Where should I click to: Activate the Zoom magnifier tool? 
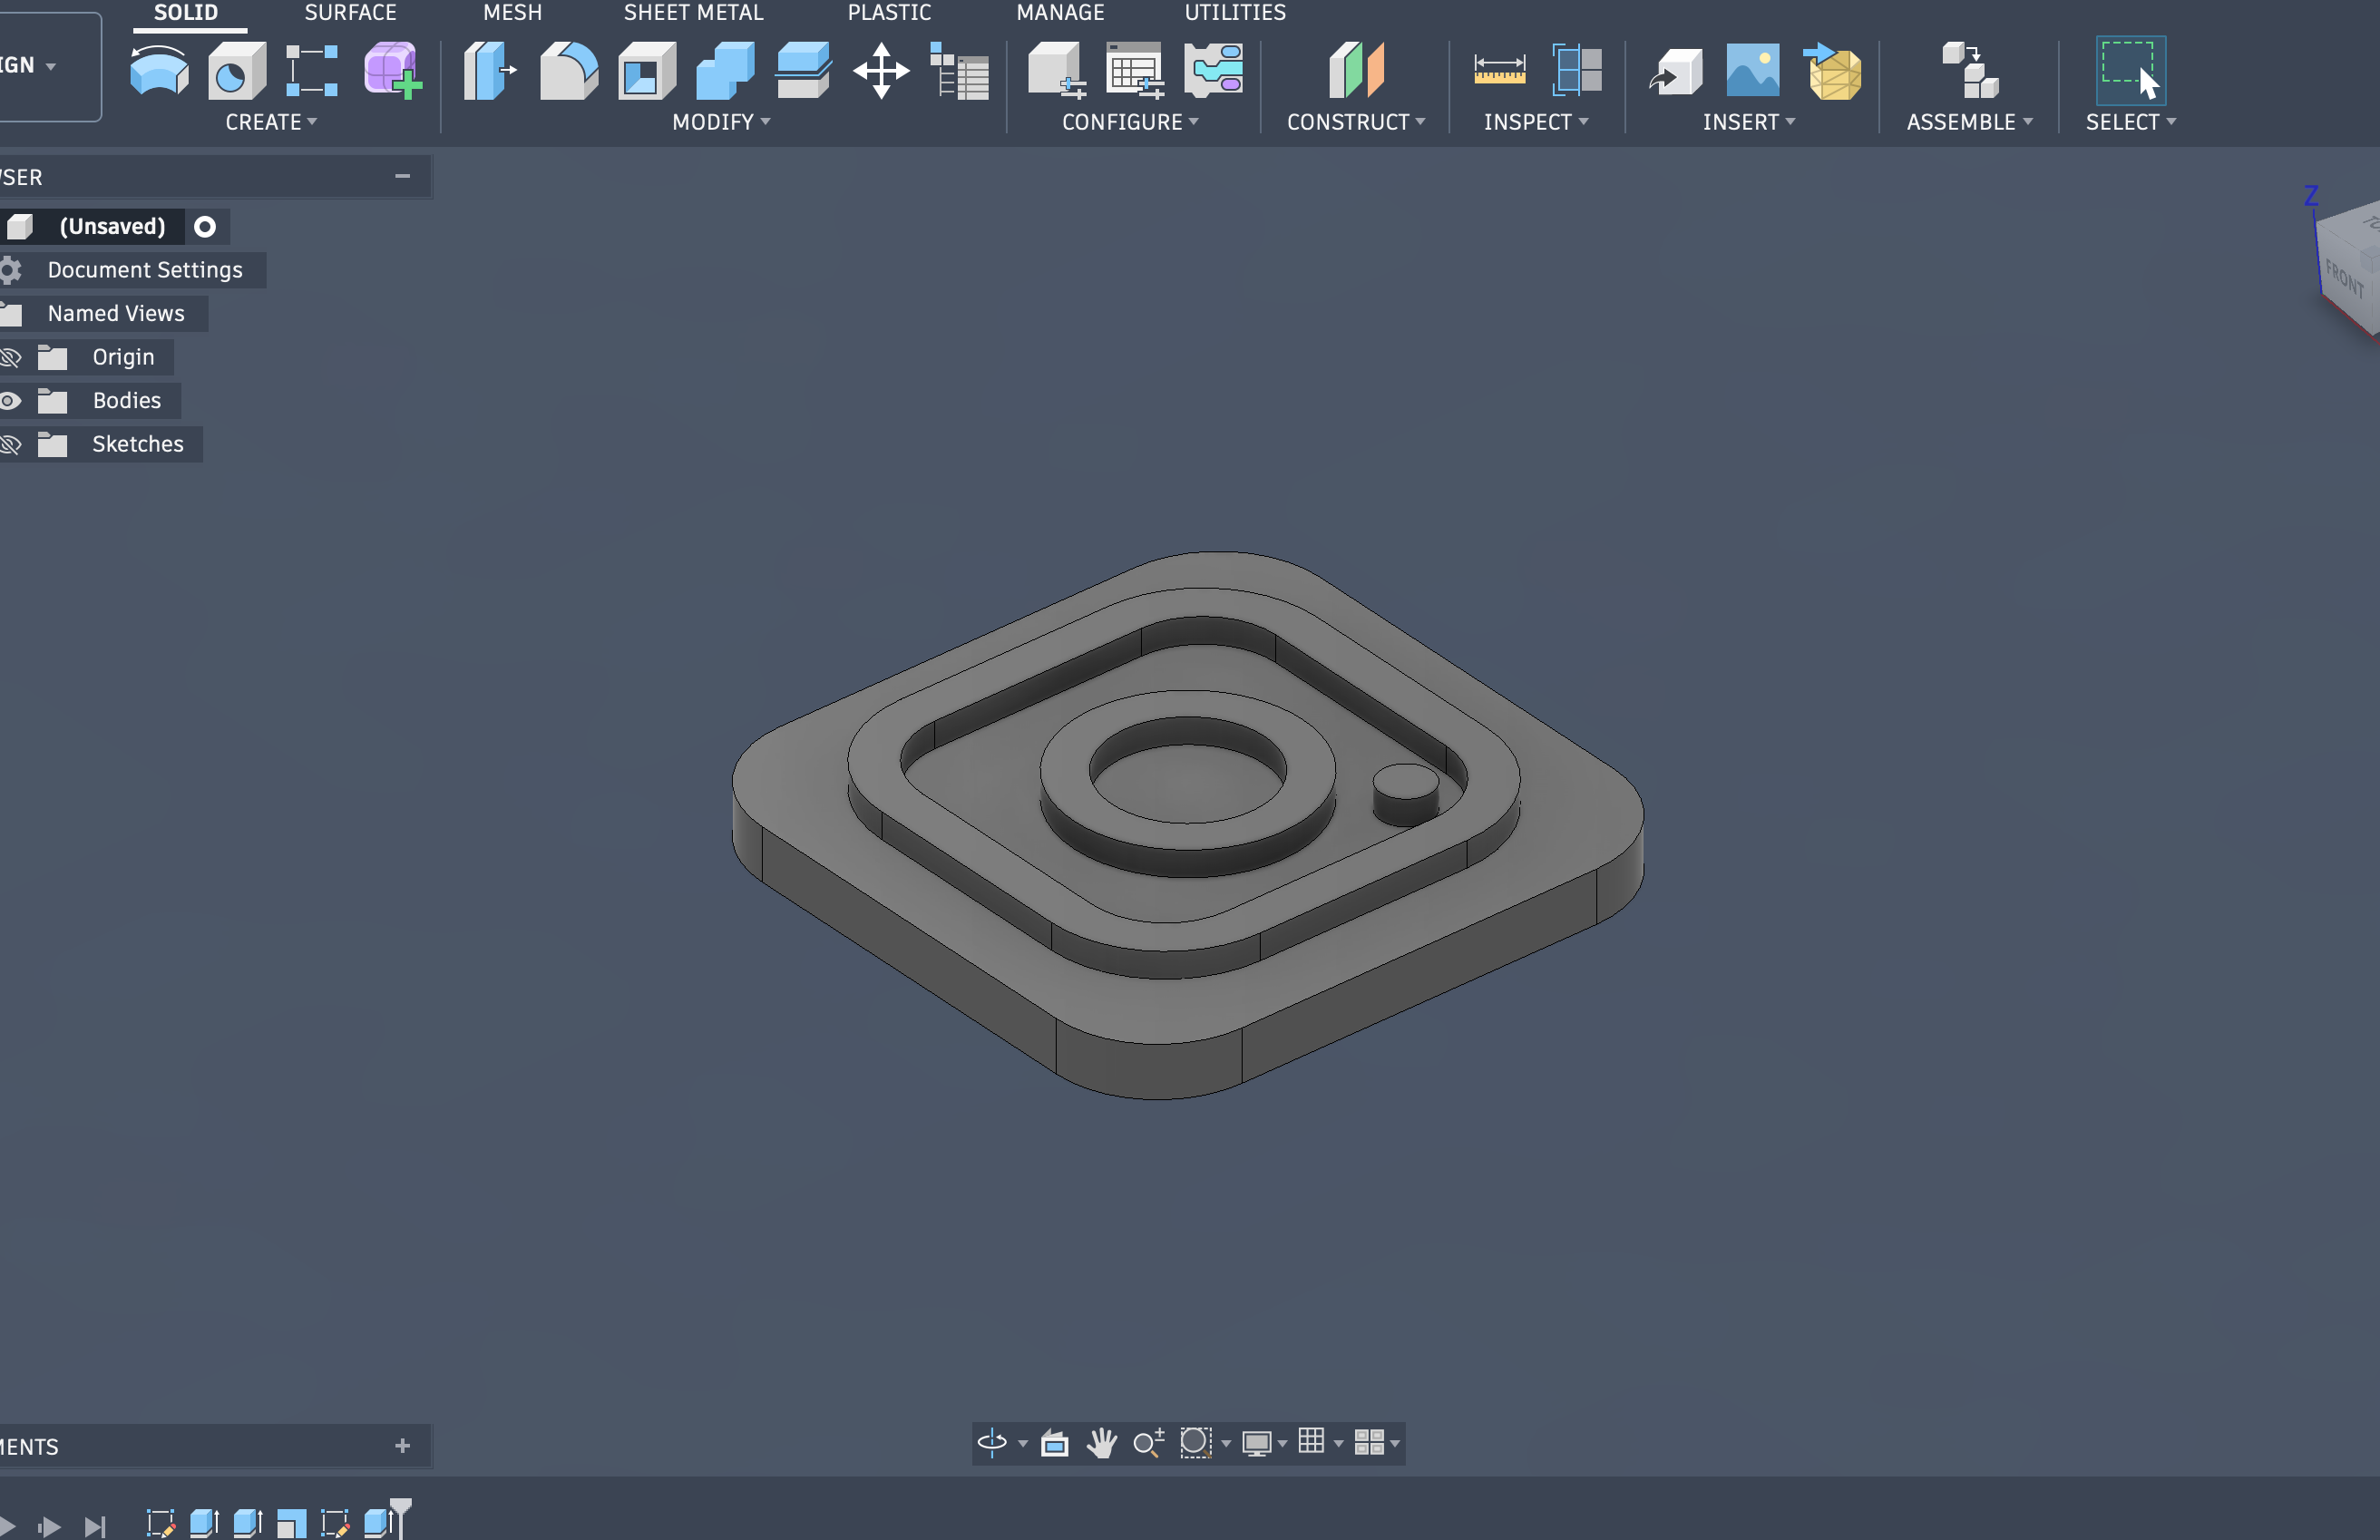click(1148, 1442)
